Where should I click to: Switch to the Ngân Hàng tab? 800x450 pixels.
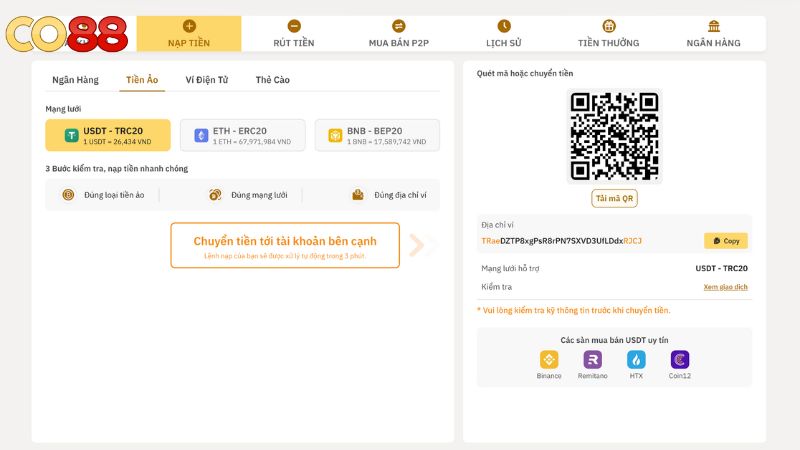(x=76, y=80)
